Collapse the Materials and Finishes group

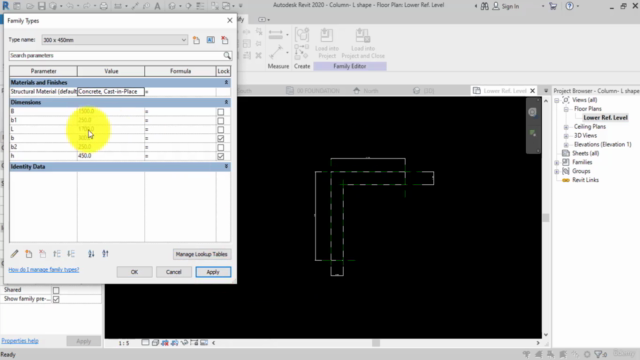tap(226, 82)
